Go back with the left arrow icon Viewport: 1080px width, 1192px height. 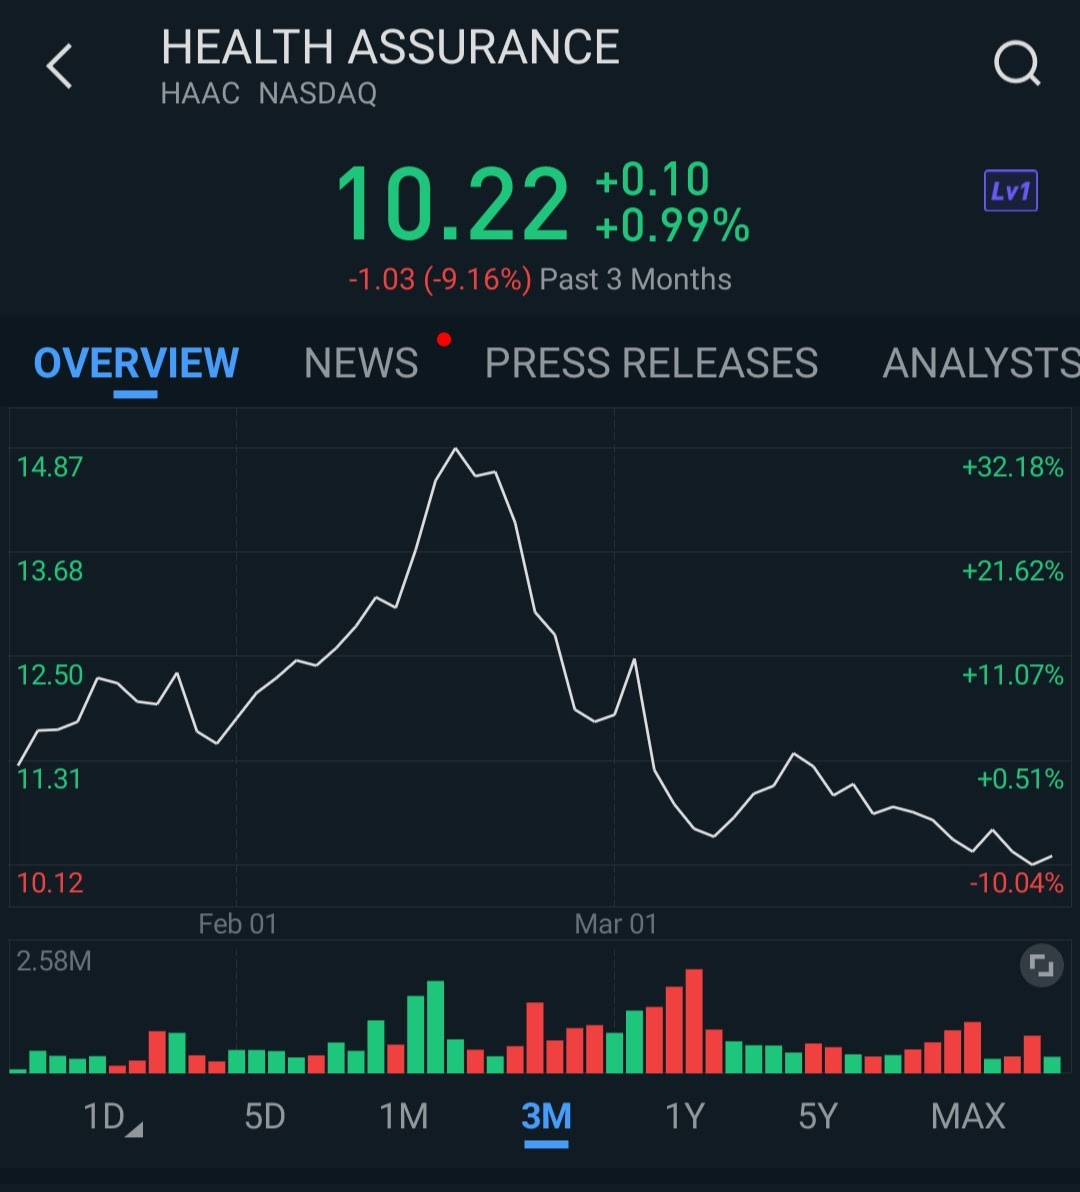[59, 66]
